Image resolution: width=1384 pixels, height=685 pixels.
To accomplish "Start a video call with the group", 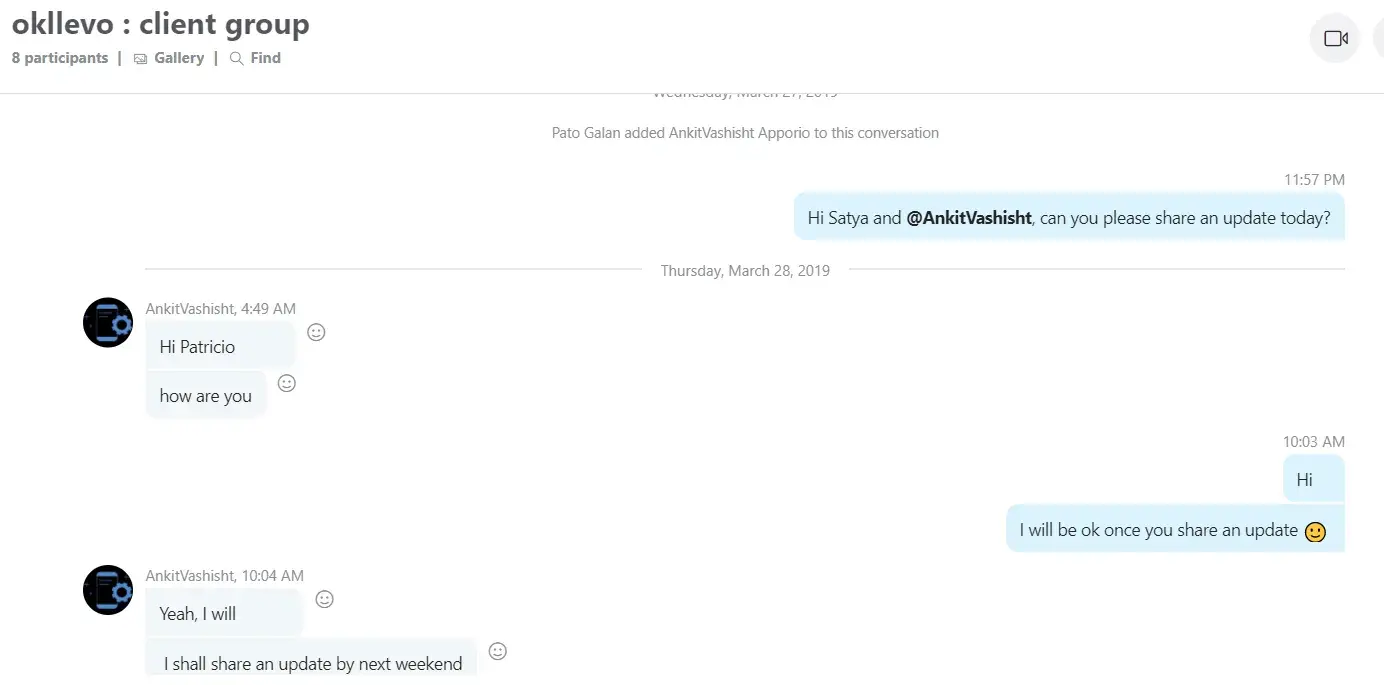I will tap(1335, 39).
